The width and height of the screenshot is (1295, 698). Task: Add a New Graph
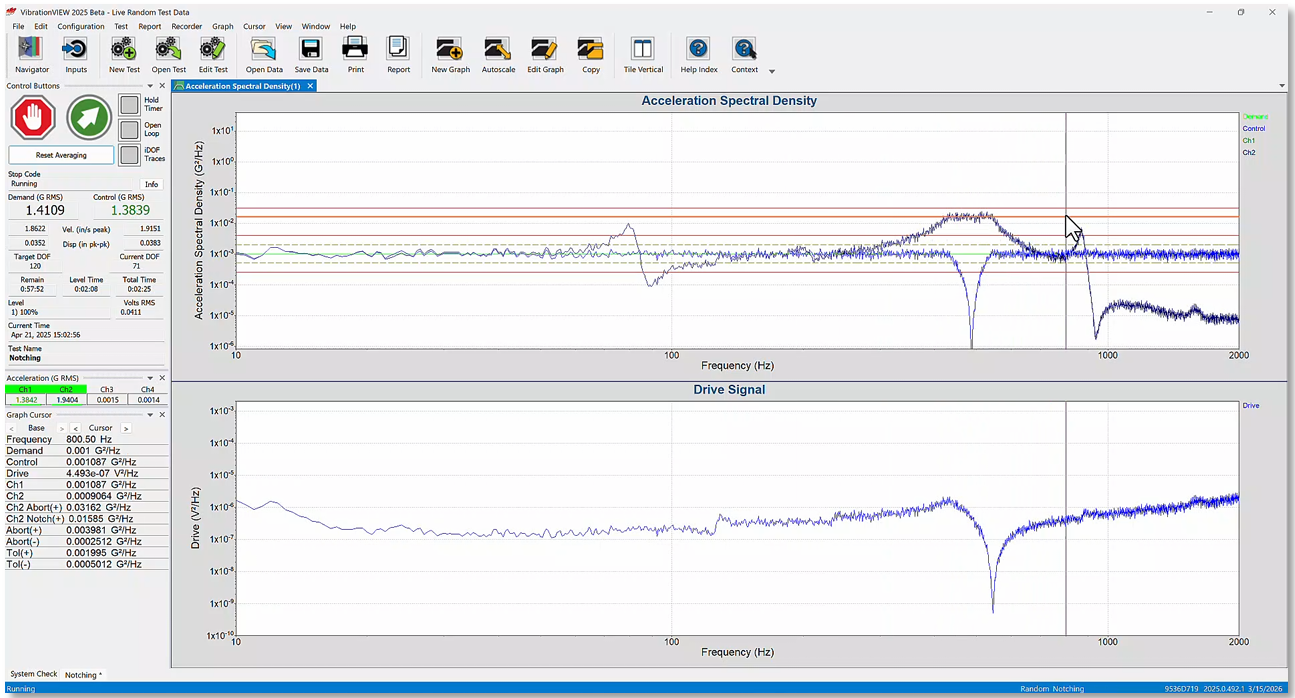pos(450,55)
